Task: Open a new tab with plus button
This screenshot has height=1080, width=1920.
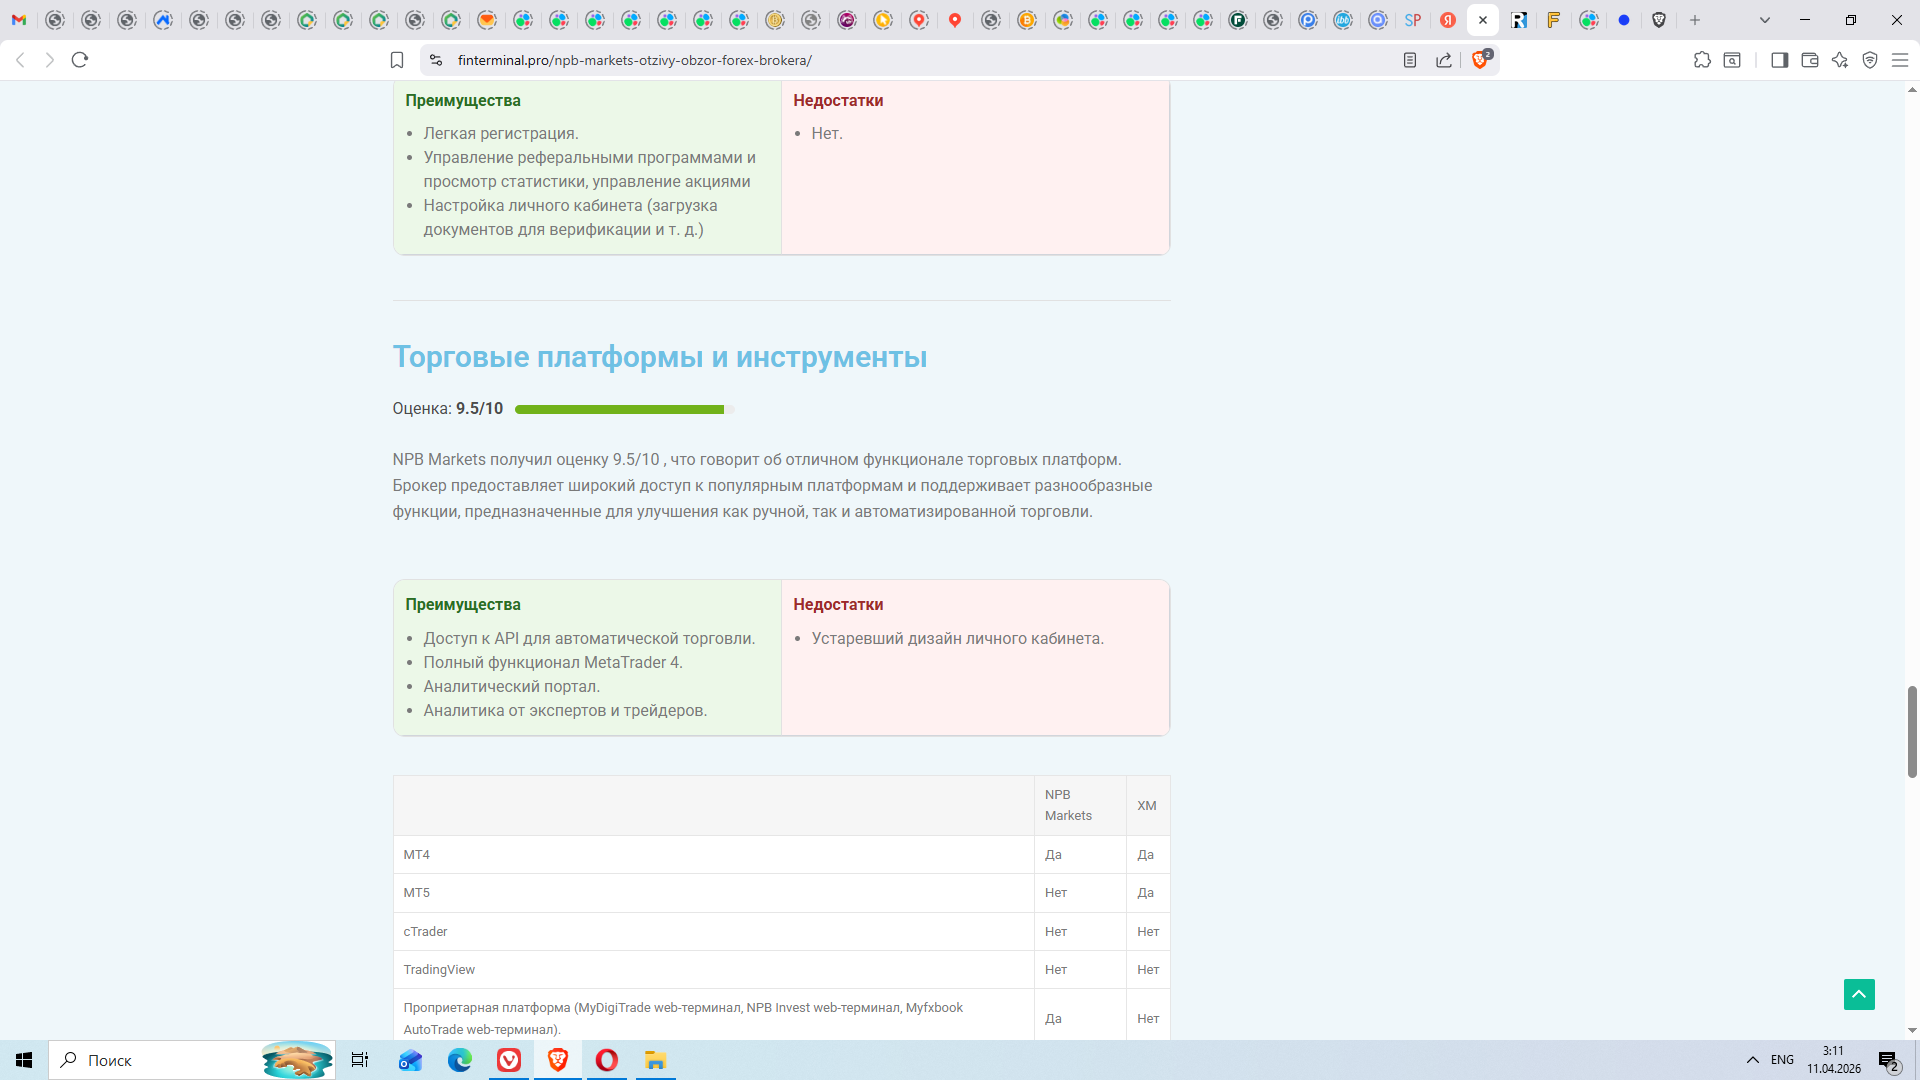Action: click(x=1695, y=20)
